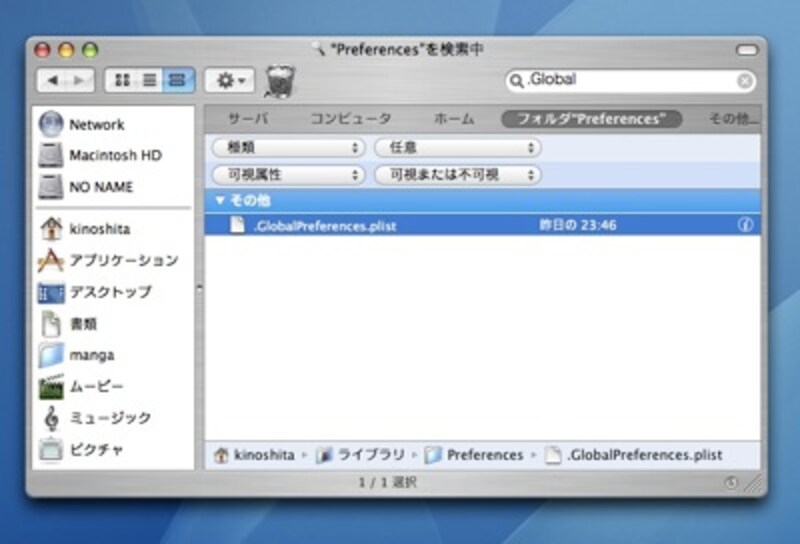Collapse the その他 results group
The height and width of the screenshot is (544, 800).
[220, 200]
